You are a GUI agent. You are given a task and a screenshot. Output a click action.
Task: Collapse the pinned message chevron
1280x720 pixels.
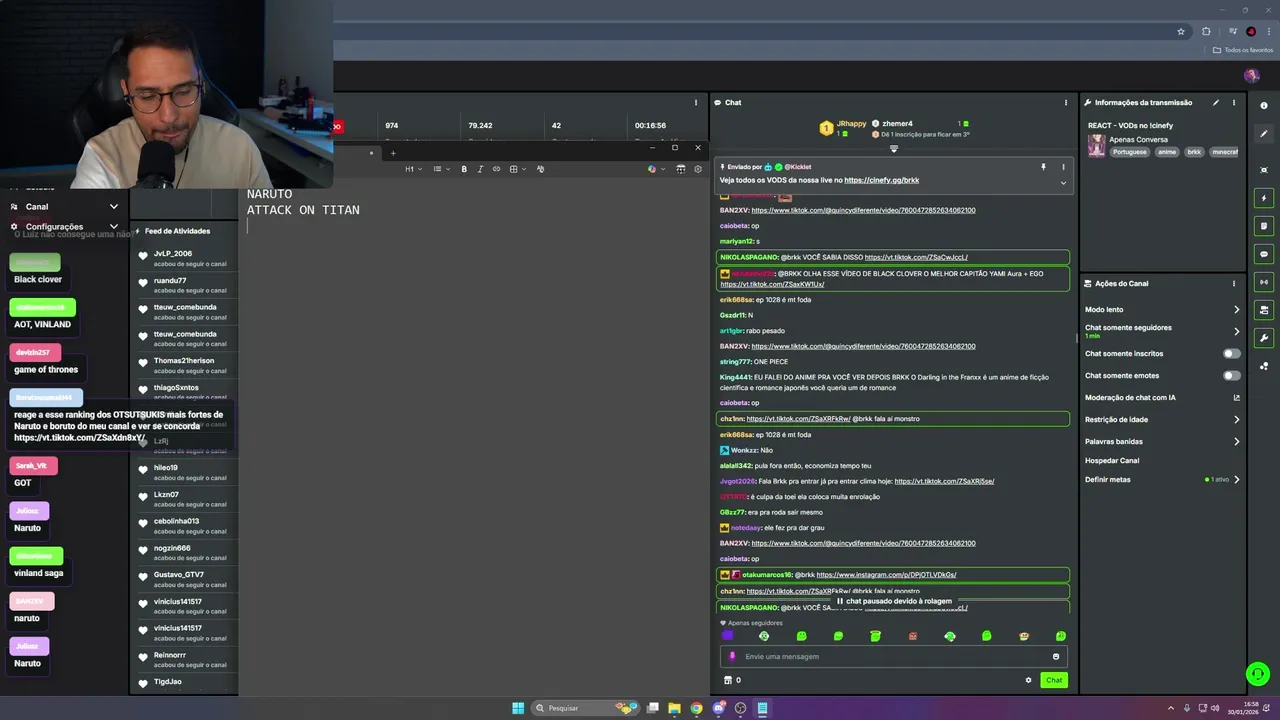(1063, 183)
